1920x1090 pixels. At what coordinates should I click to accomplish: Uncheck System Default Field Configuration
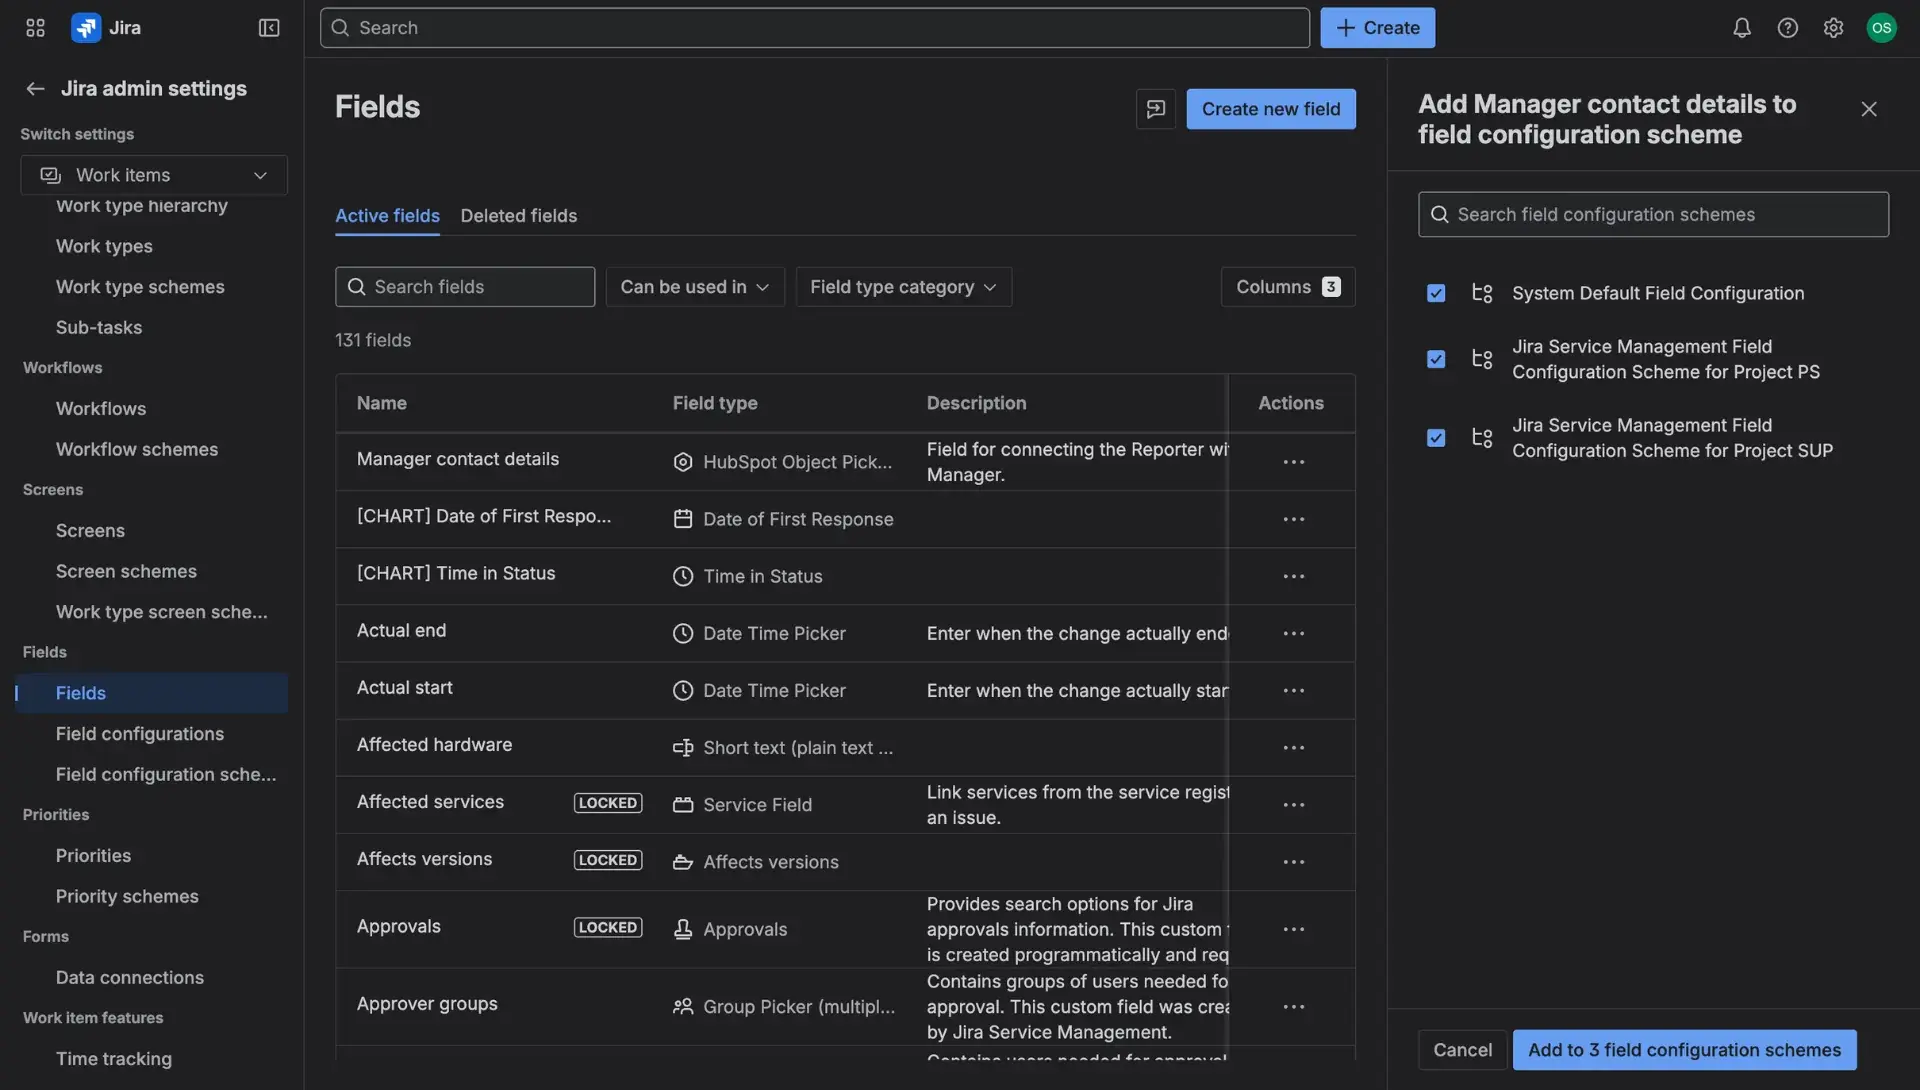pyautogui.click(x=1436, y=293)
